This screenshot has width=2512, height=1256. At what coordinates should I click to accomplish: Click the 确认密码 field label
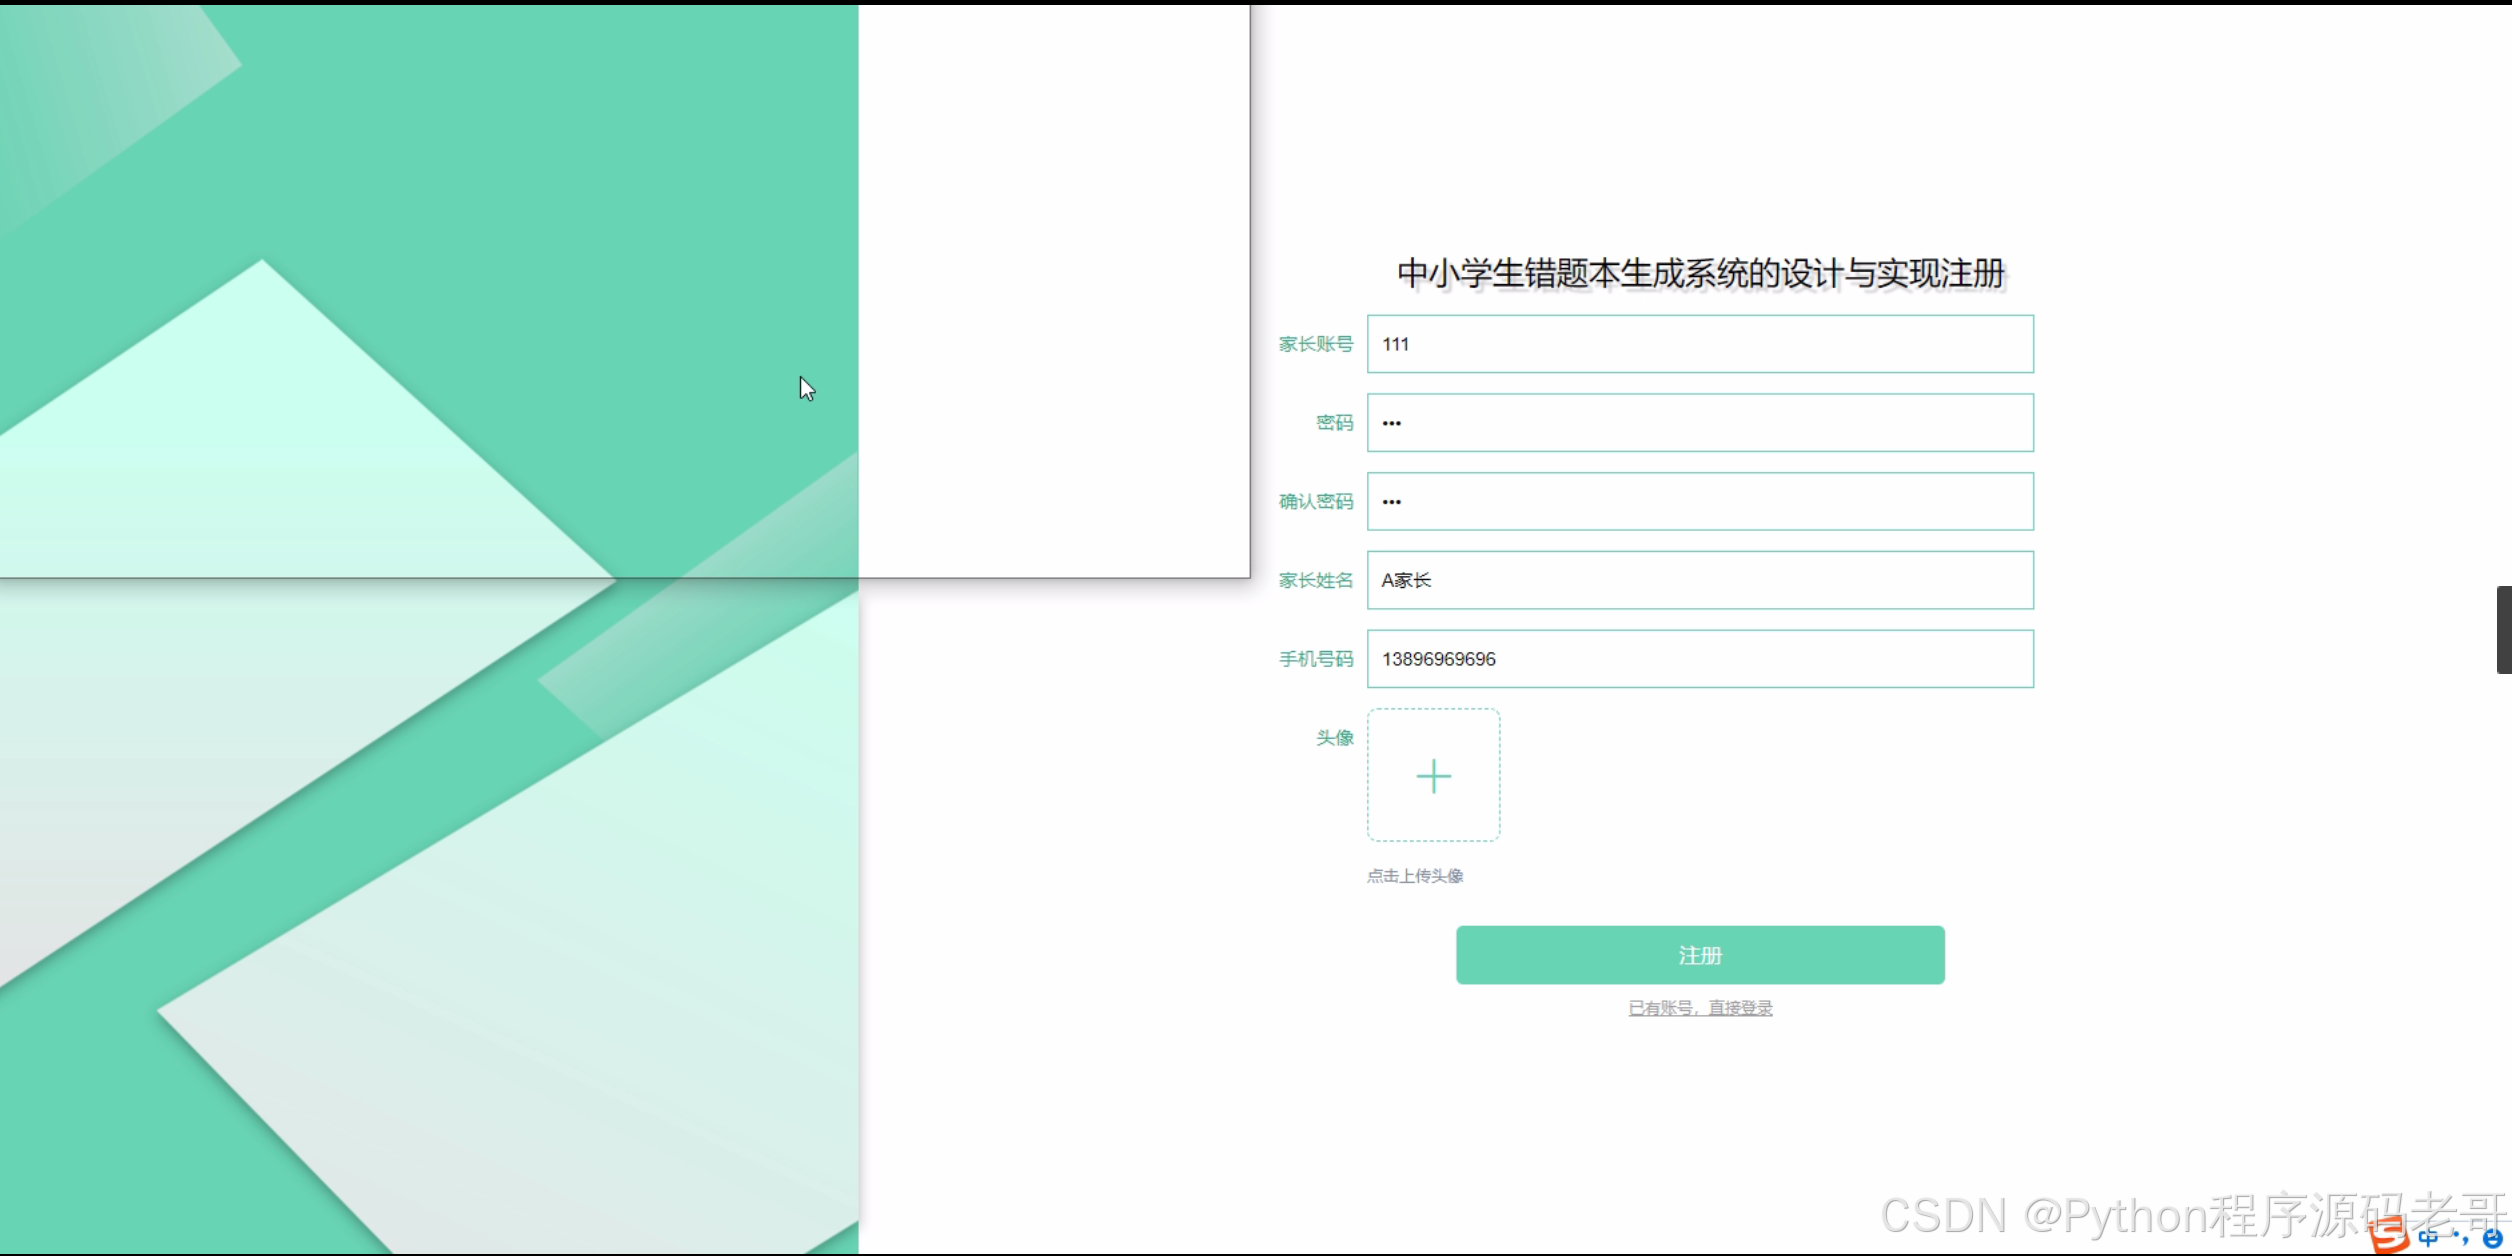(1315, 502)
